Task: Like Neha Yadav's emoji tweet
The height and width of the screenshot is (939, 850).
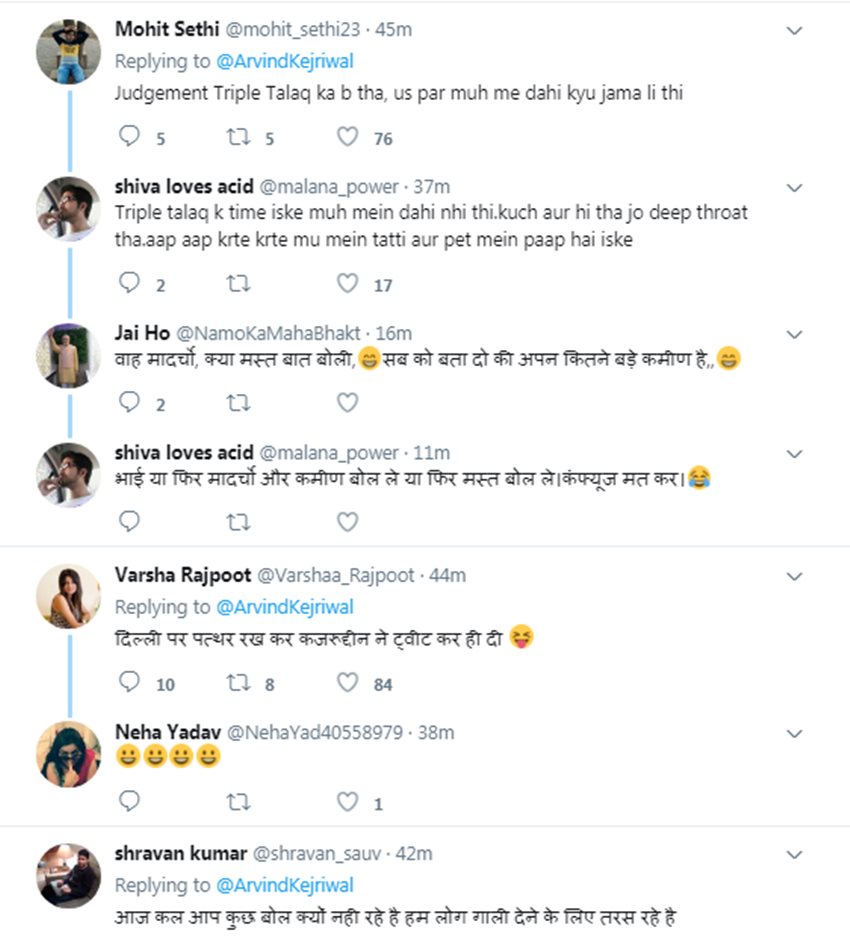Action: (347, 801)
